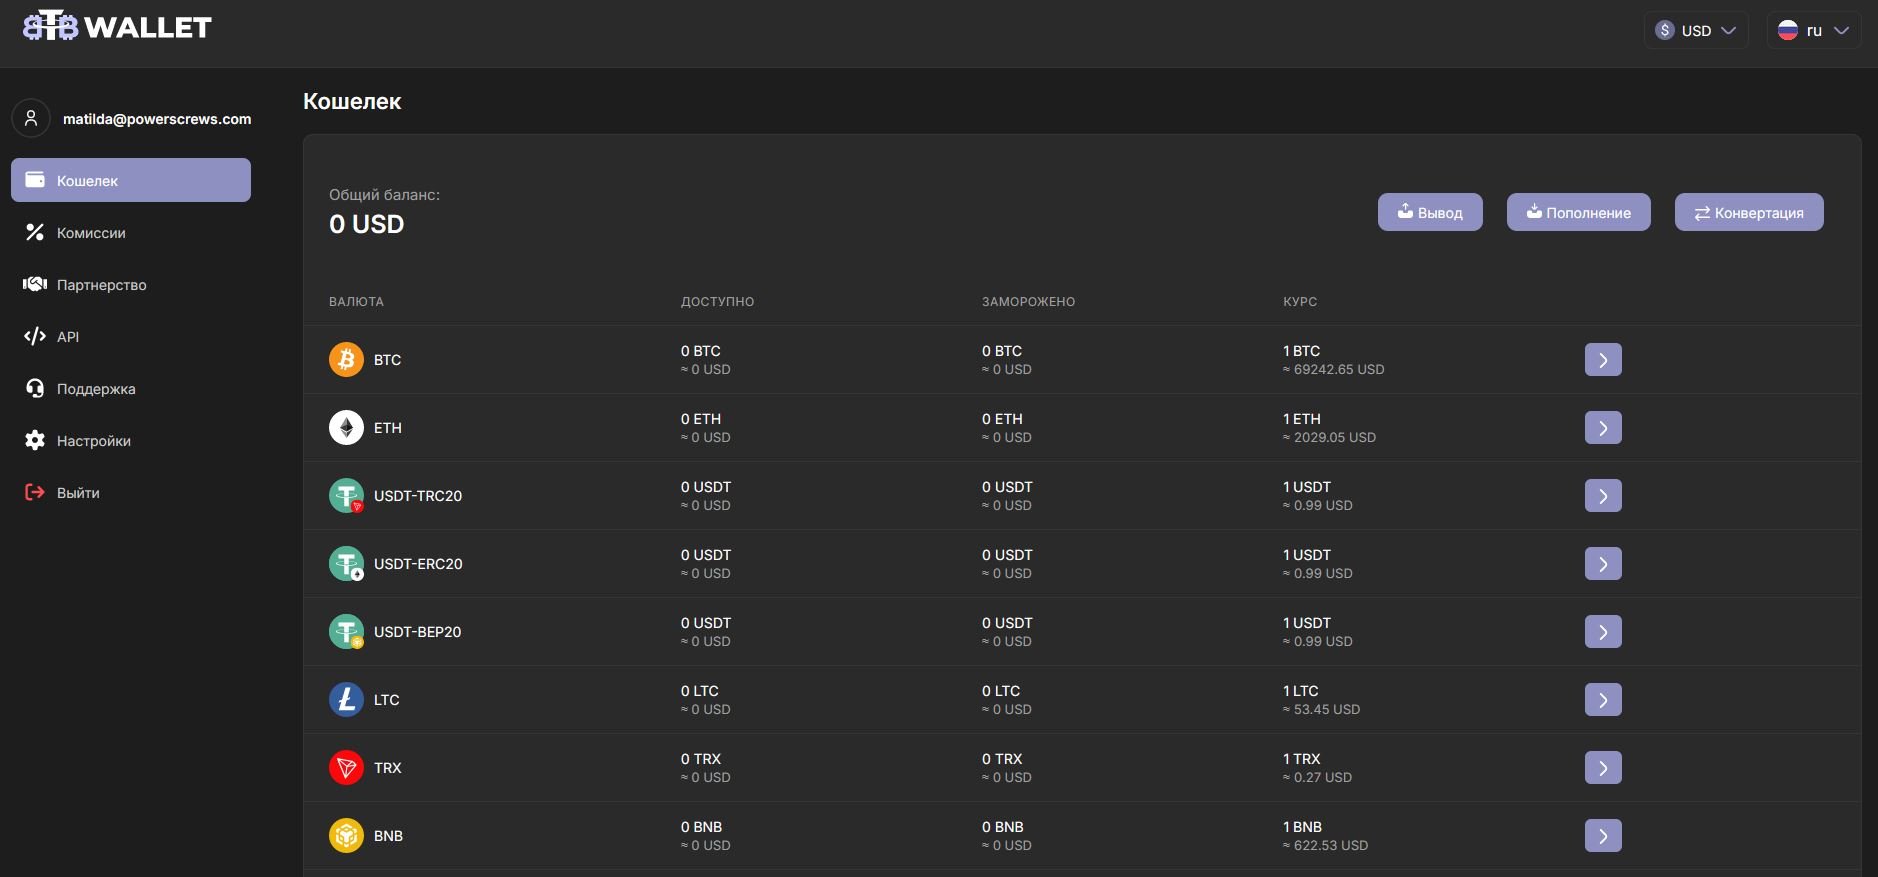Open the API sidebar item
Image resolution: width=1878 pixels, height=877 pixels.
point(67,337)
